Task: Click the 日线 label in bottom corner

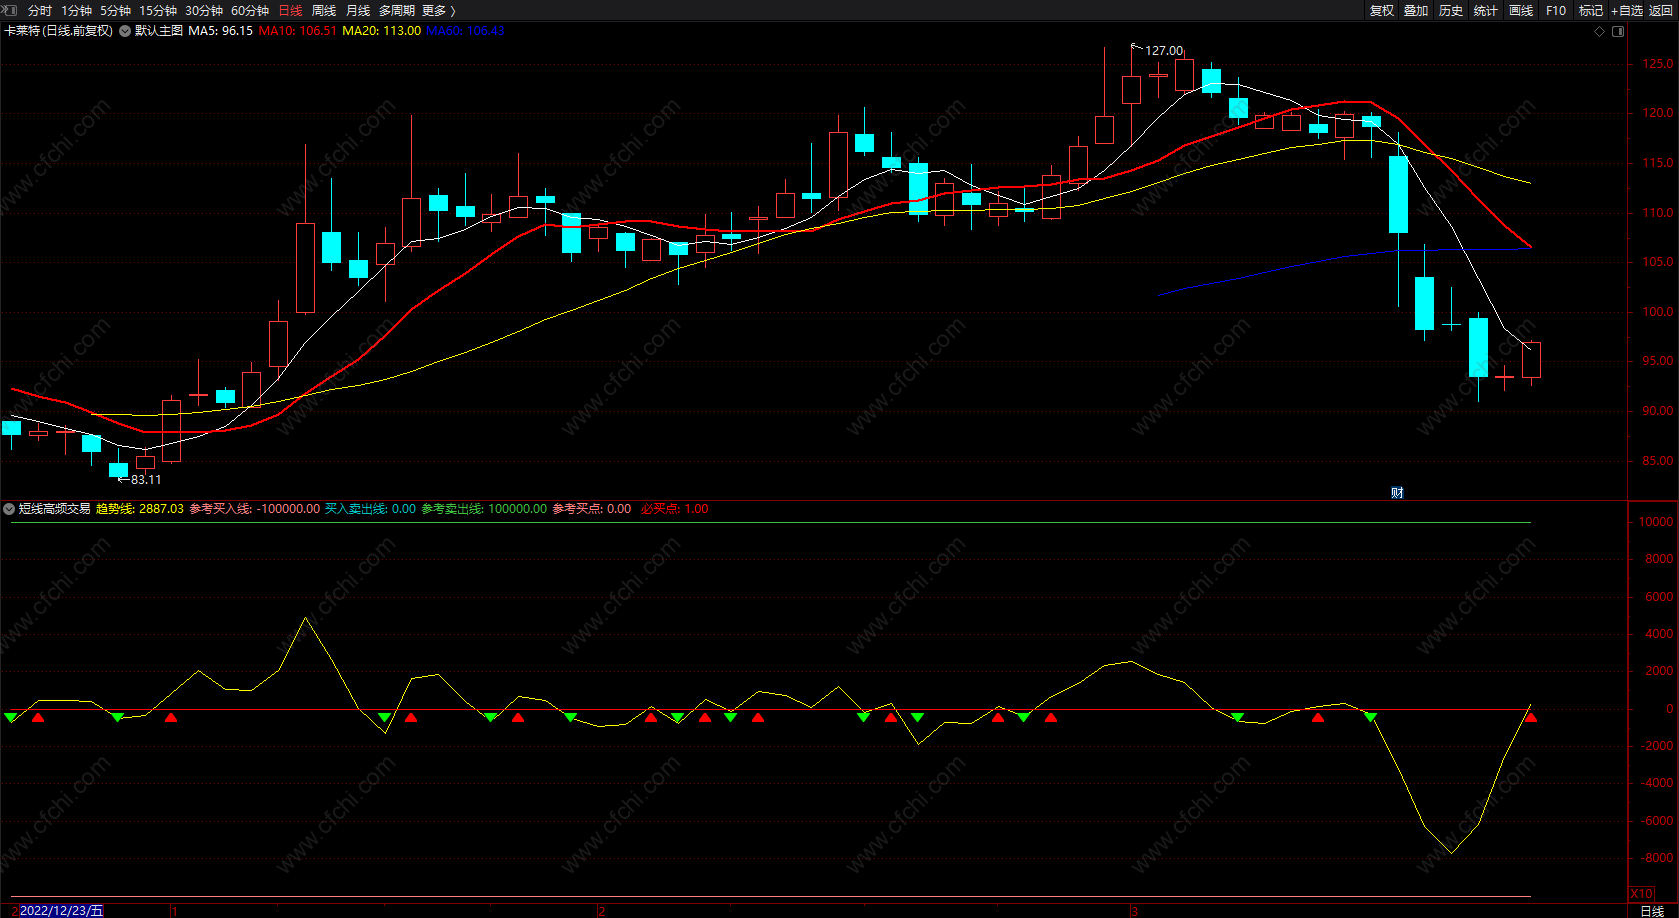Action: 1652,911
